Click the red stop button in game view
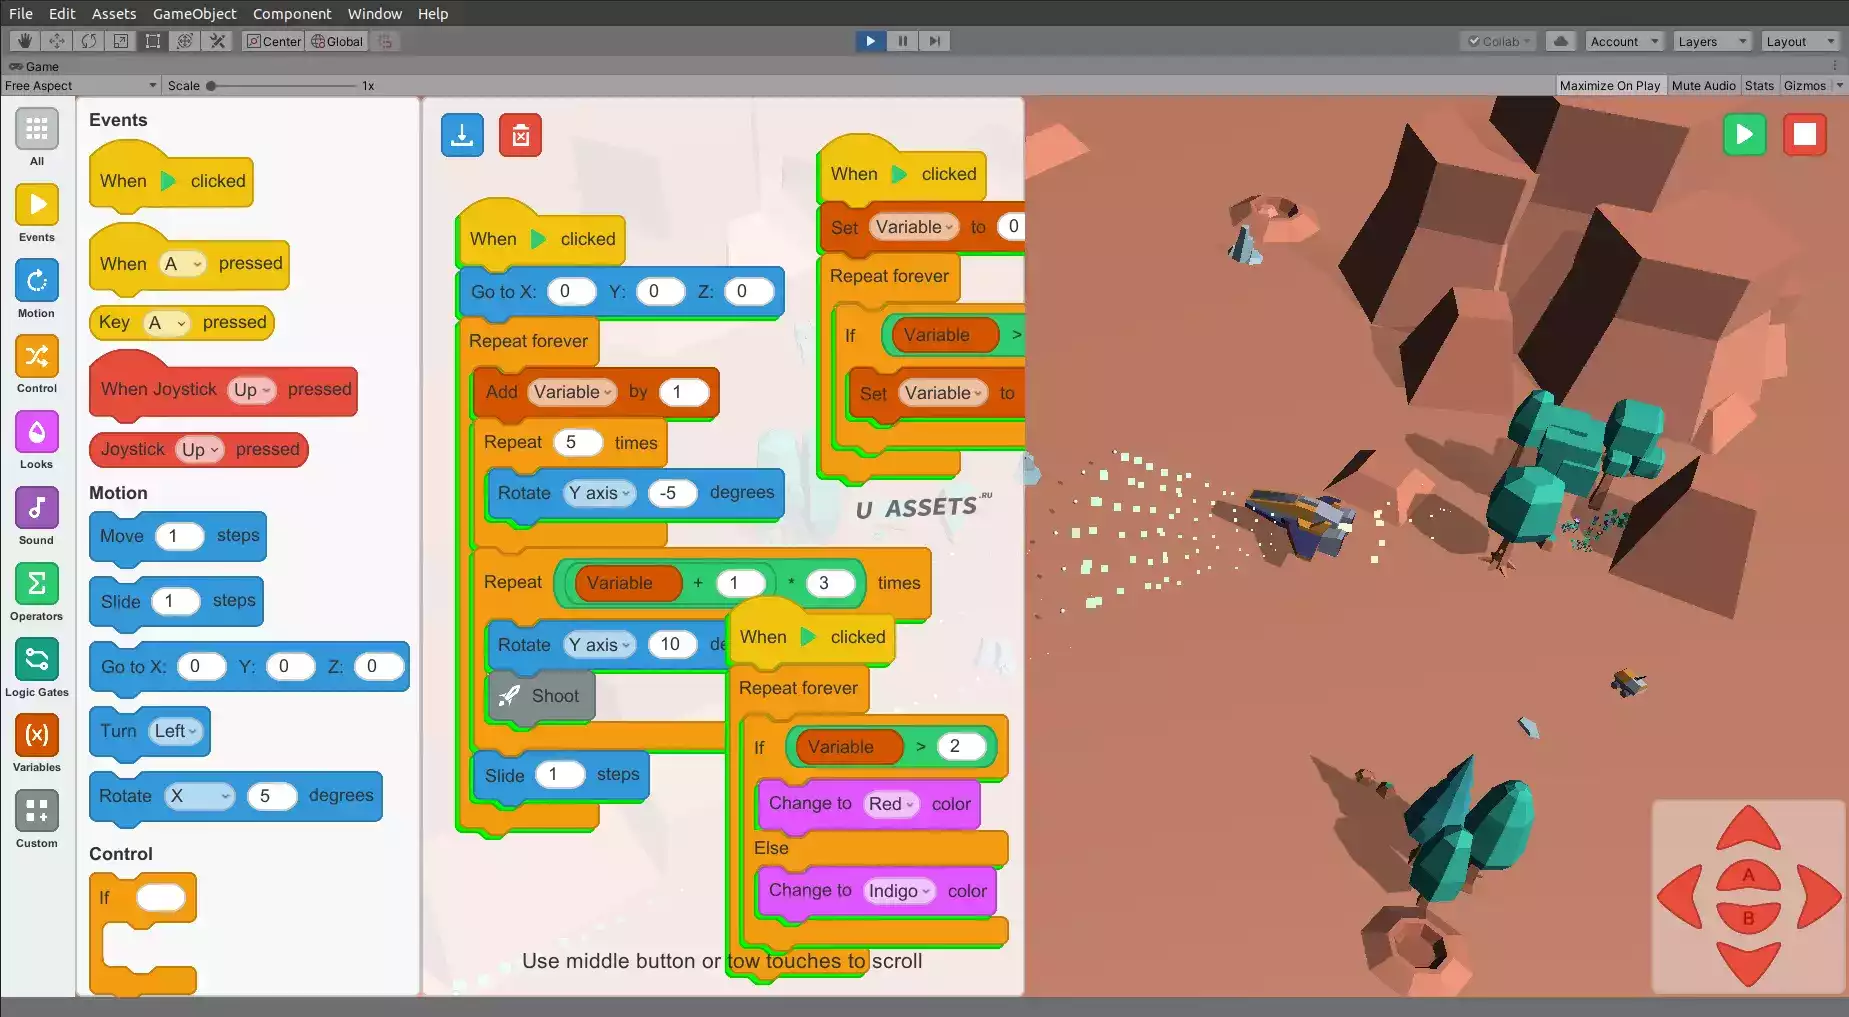 (1805, 134)
